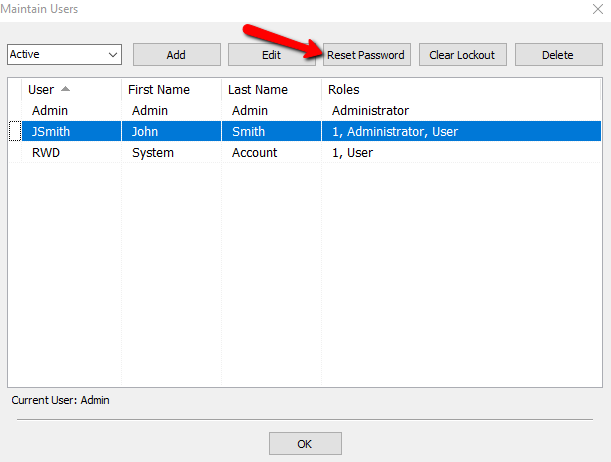Sort by the First Name column header
Viewport: 611px width, 462px height.
[x=171, y=90]
